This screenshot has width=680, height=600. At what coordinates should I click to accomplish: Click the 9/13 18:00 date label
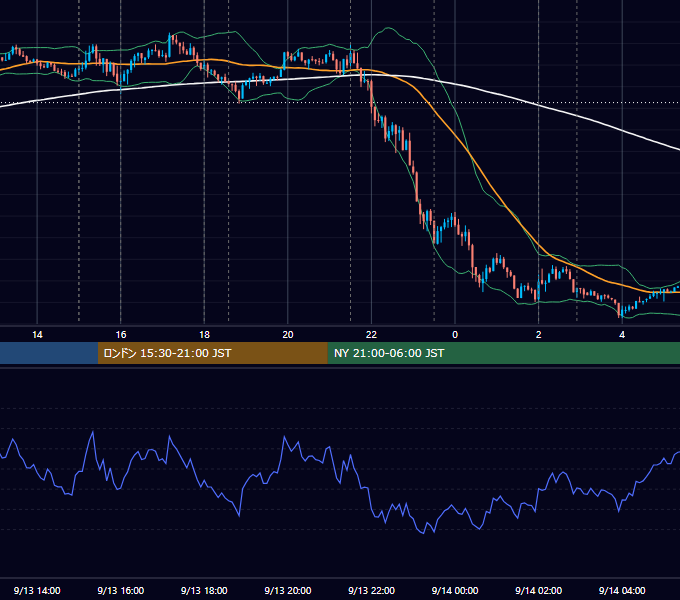[x=204, y=590]
